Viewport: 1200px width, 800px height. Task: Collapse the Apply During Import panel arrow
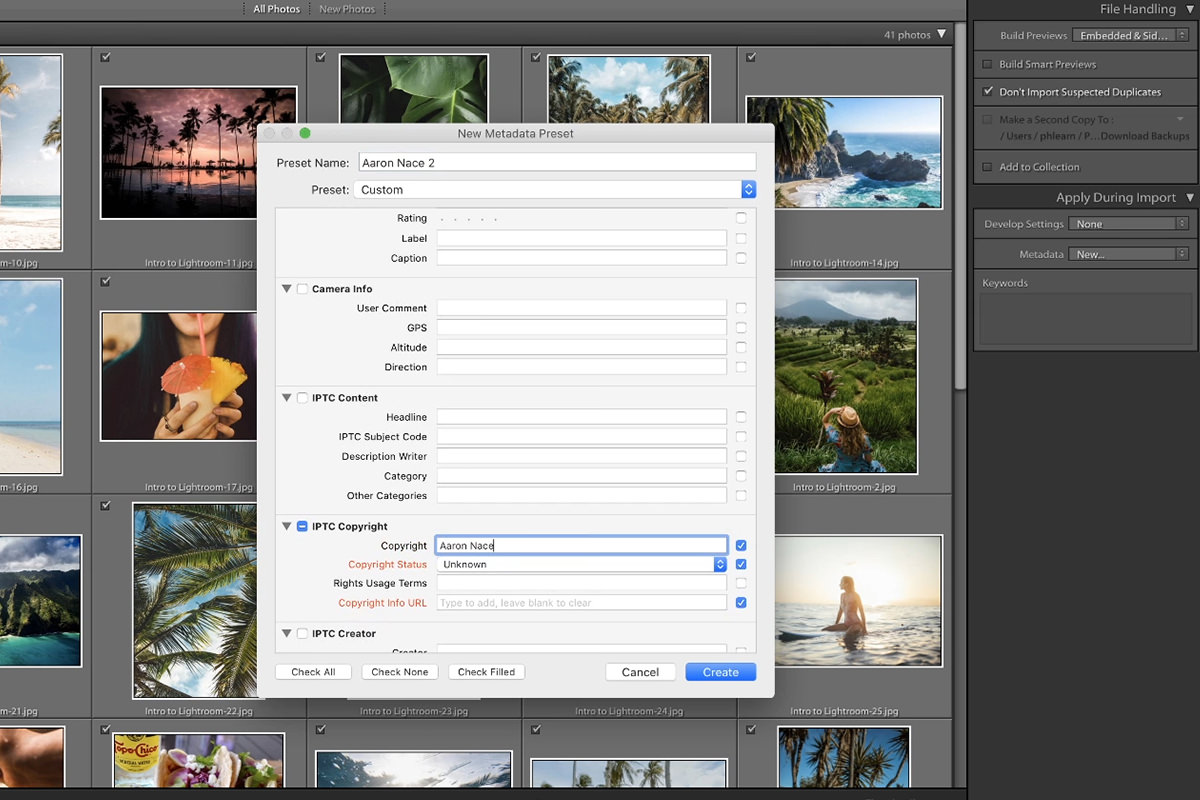1190,198
